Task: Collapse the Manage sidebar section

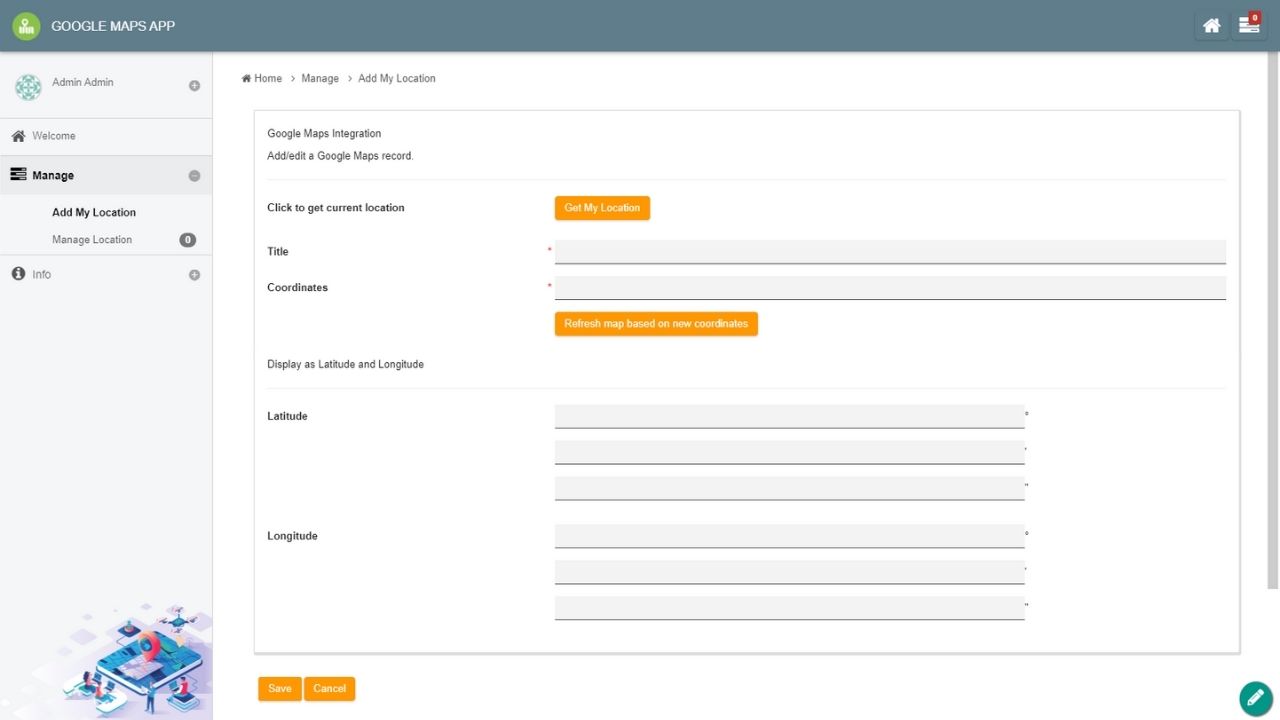Action: coord(194,176)
